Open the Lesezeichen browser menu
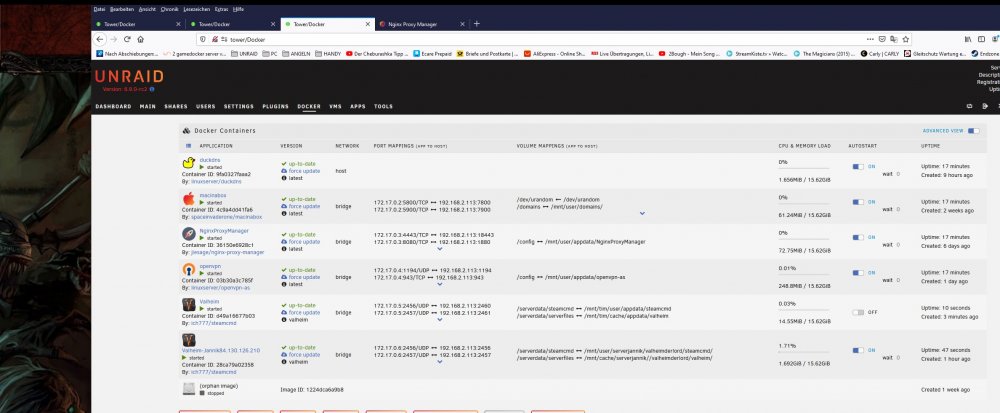Image resolution: width=1000 pixels, height=413 pixels. point(196,10)
